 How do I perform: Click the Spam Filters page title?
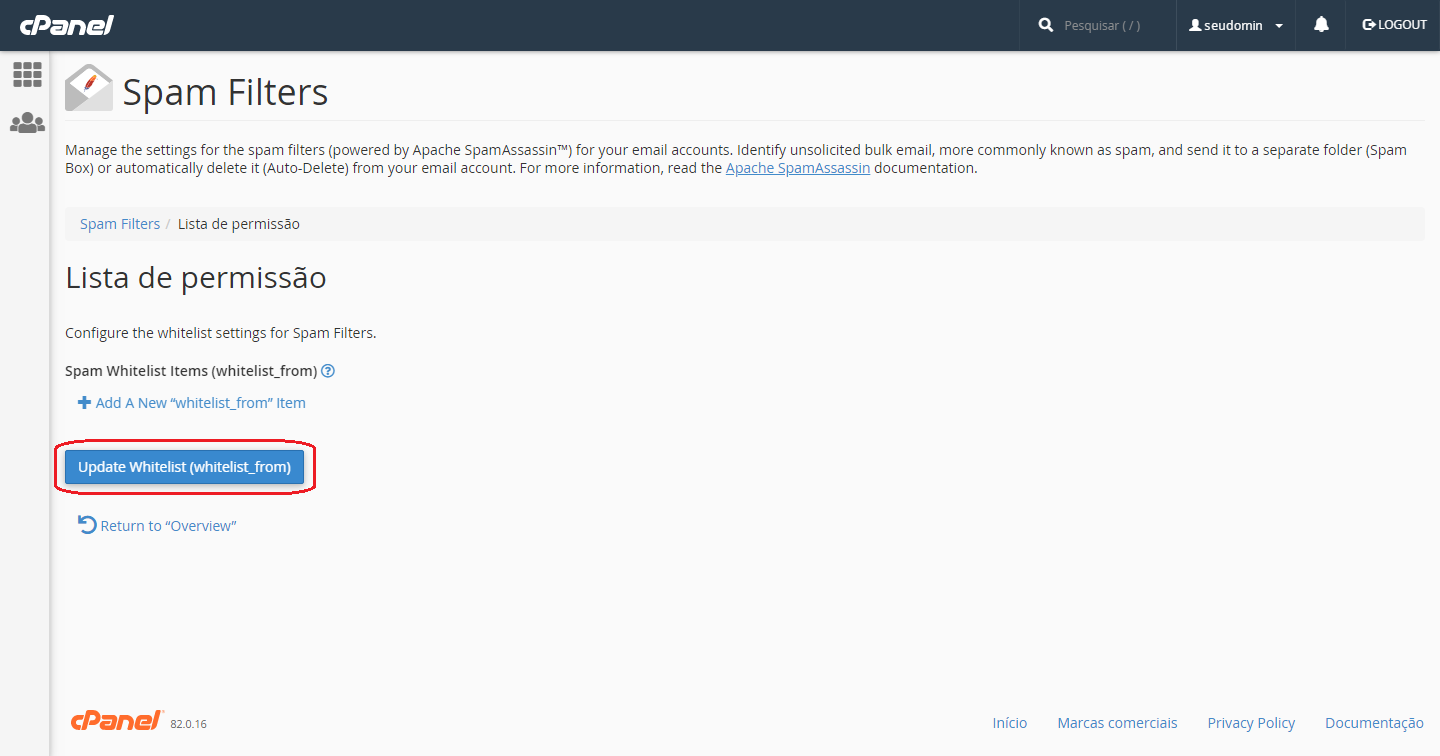click(x=225, y=93)
